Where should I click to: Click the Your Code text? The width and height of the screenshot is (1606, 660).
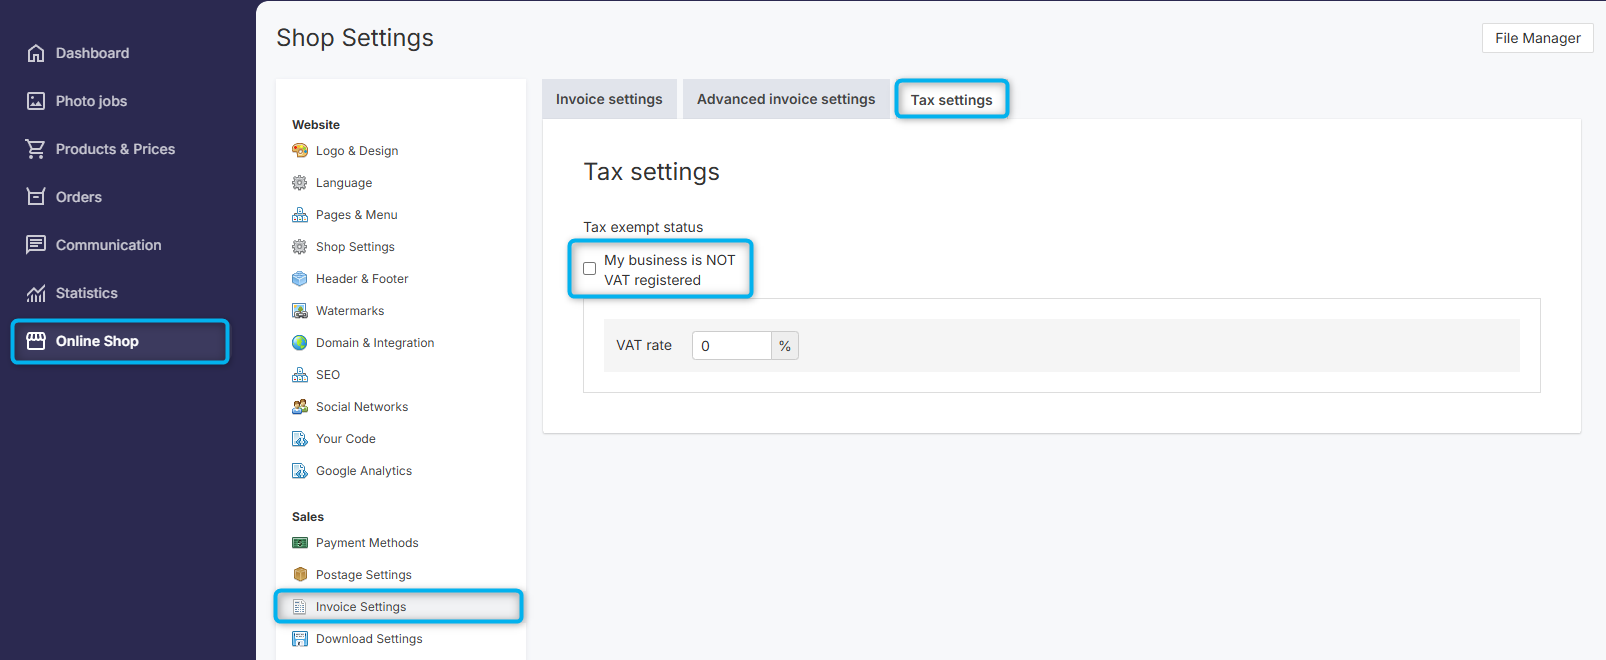click(346, 439)
